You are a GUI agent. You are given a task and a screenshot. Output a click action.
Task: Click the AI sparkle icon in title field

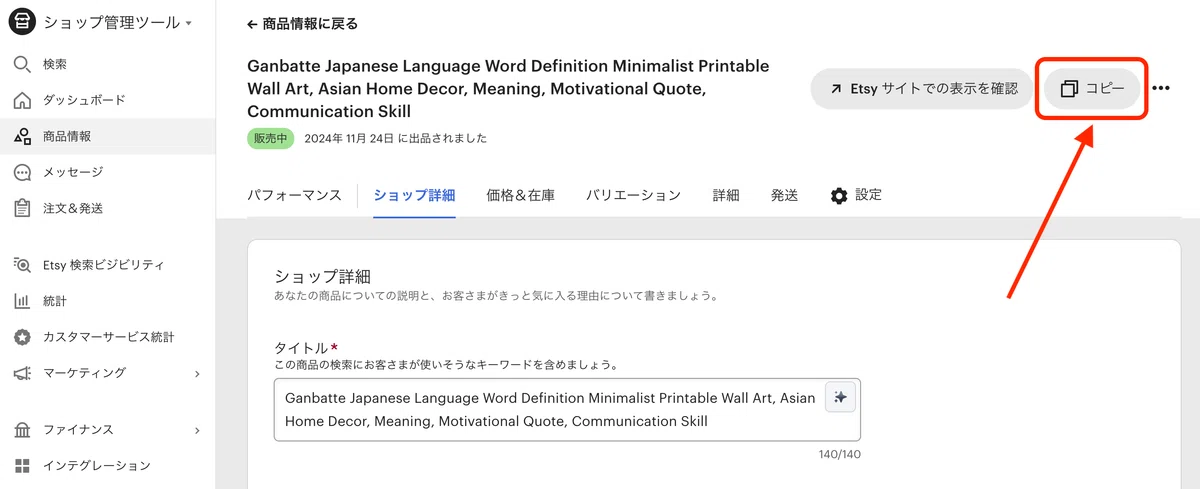click(840, 397)
